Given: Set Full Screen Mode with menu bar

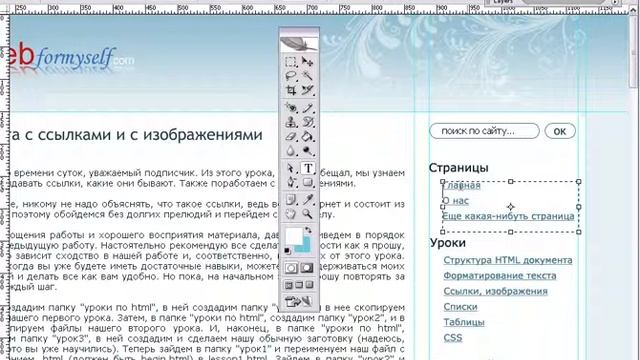Looking at the screenshot, I should [x=299, y=285].
